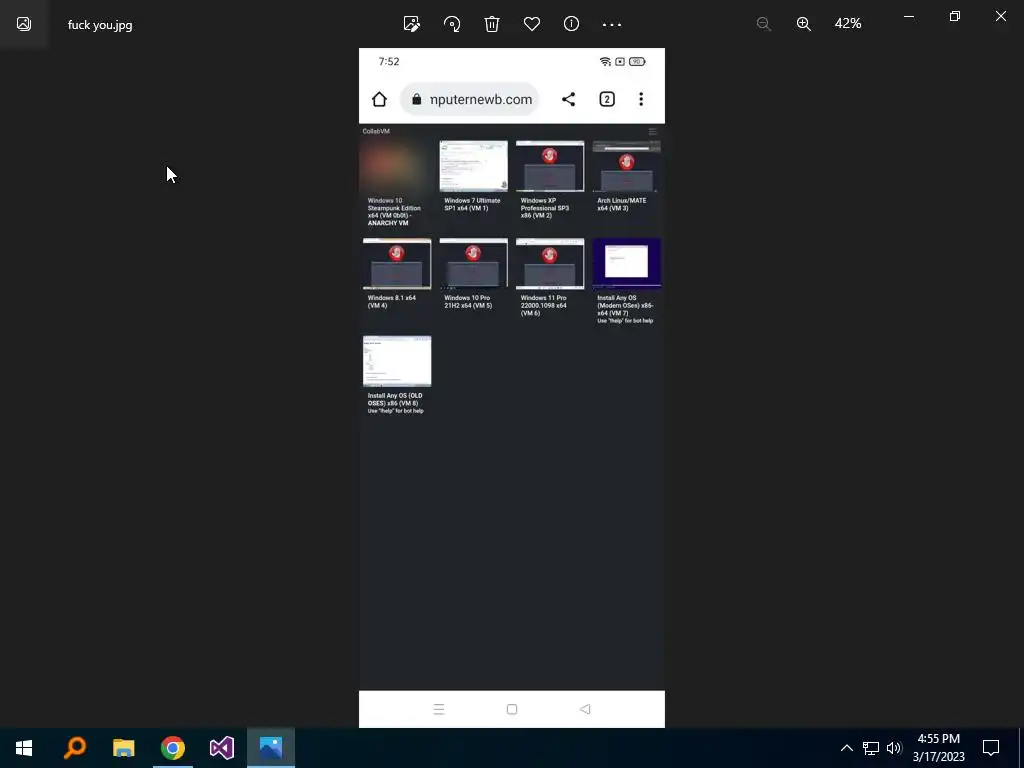The height and width of the screenshot is (768, 1024).
Task: Show file info with the info icon
Action: (x=571, y=24)
